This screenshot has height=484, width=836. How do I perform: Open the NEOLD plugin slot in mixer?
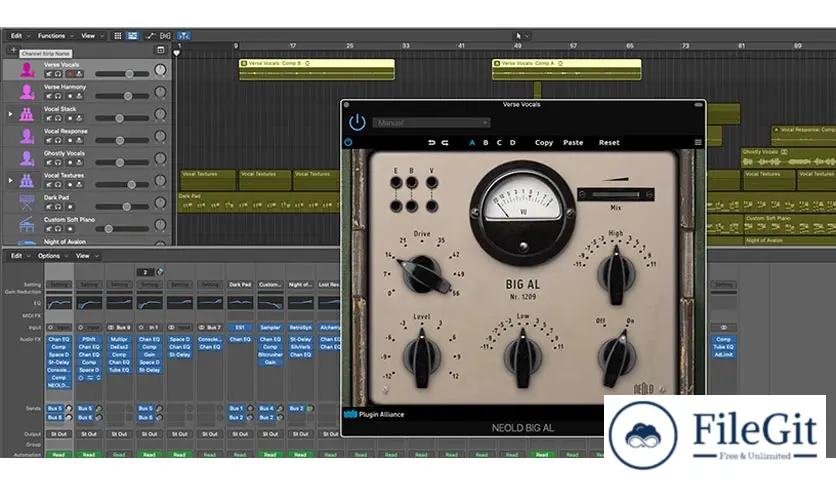59,385
